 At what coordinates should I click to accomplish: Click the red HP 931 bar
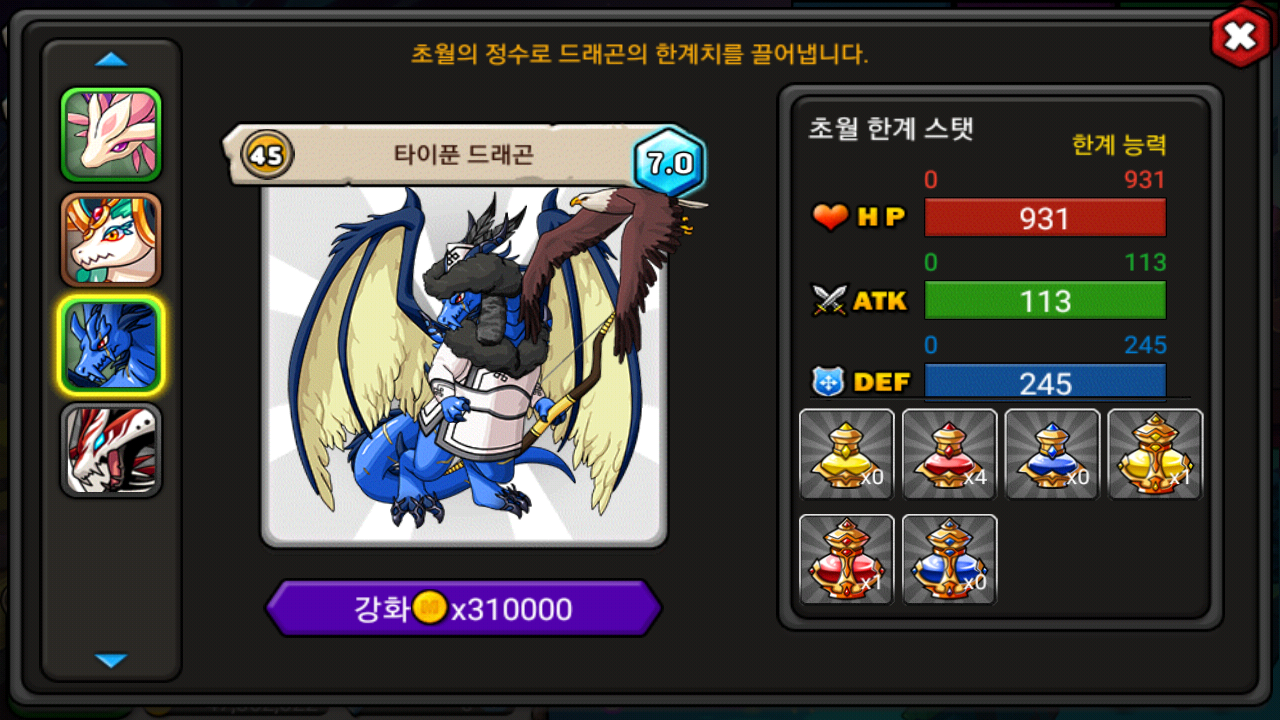click(1045, 218)
